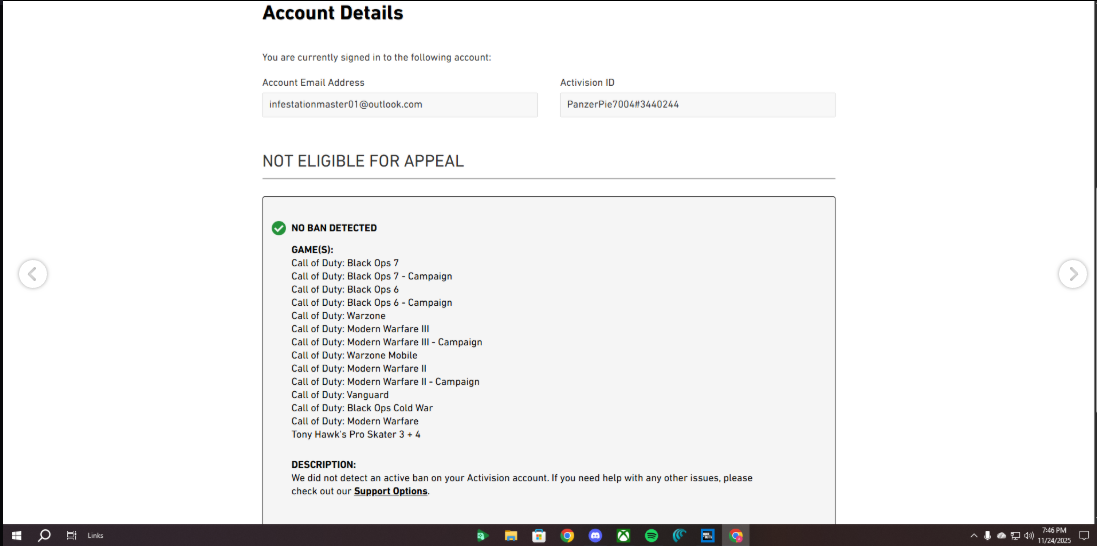
Task: Select Call of Duty: Black Ops 7 - Campaign
Action: tap(371, 276)
